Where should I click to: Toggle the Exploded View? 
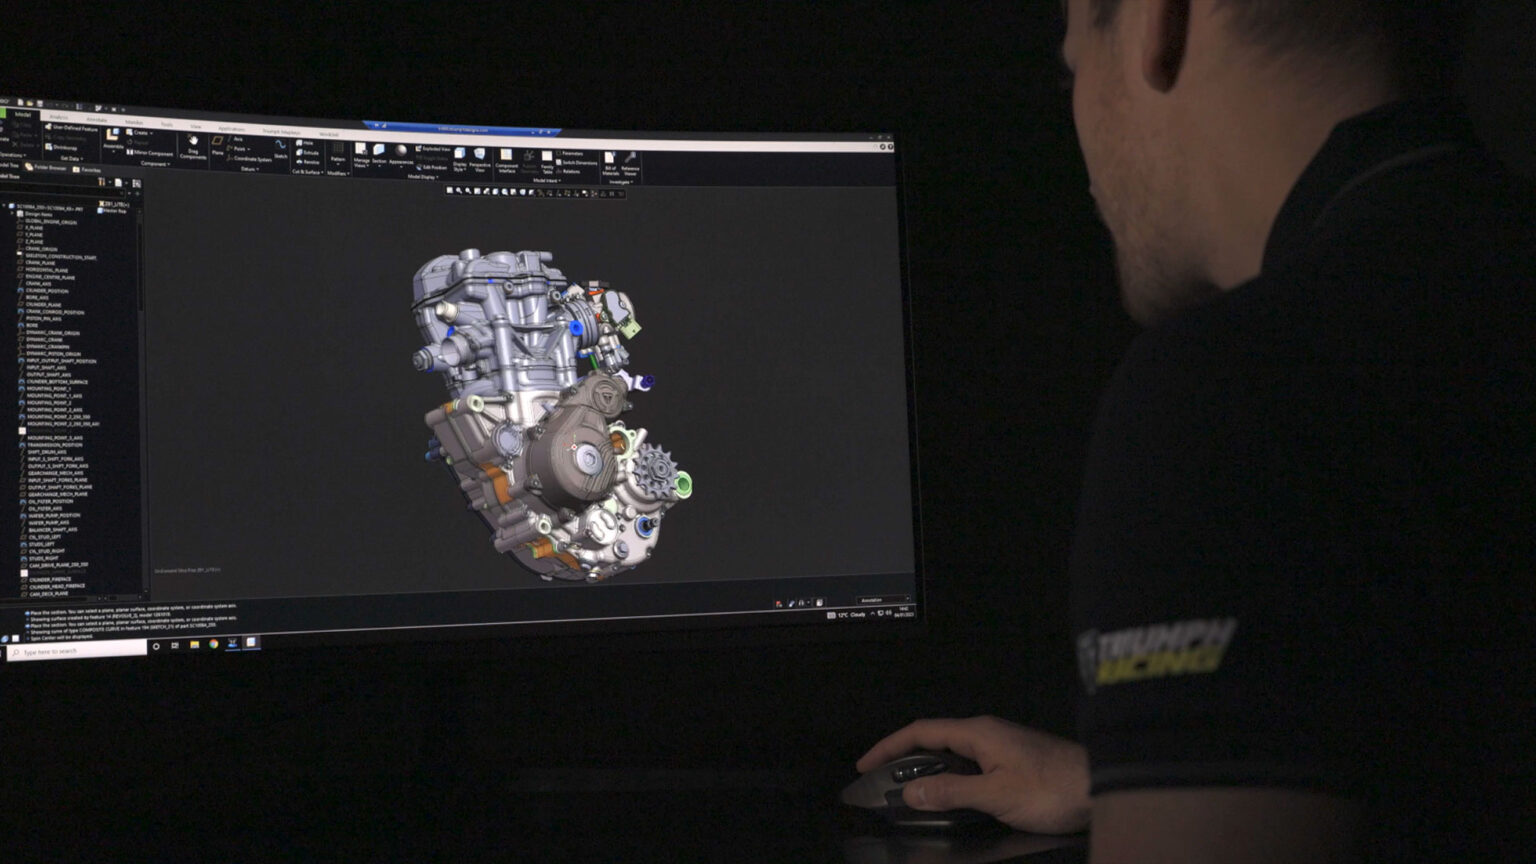click(435, 149)
